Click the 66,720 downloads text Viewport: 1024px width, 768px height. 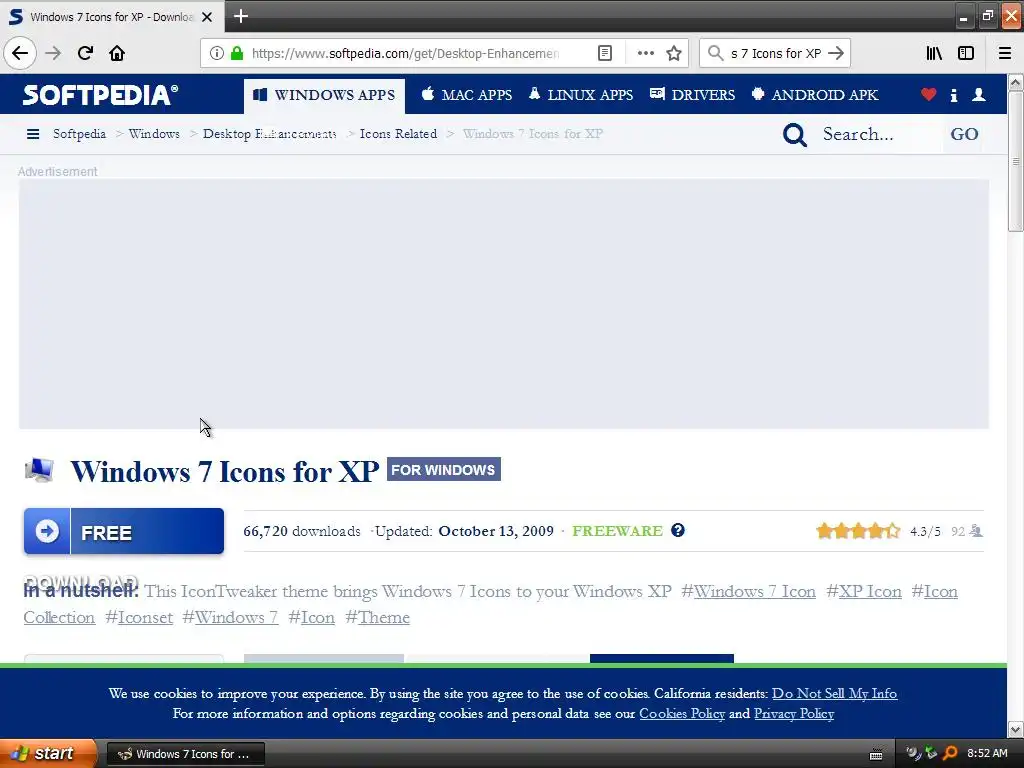coord(302,532)
